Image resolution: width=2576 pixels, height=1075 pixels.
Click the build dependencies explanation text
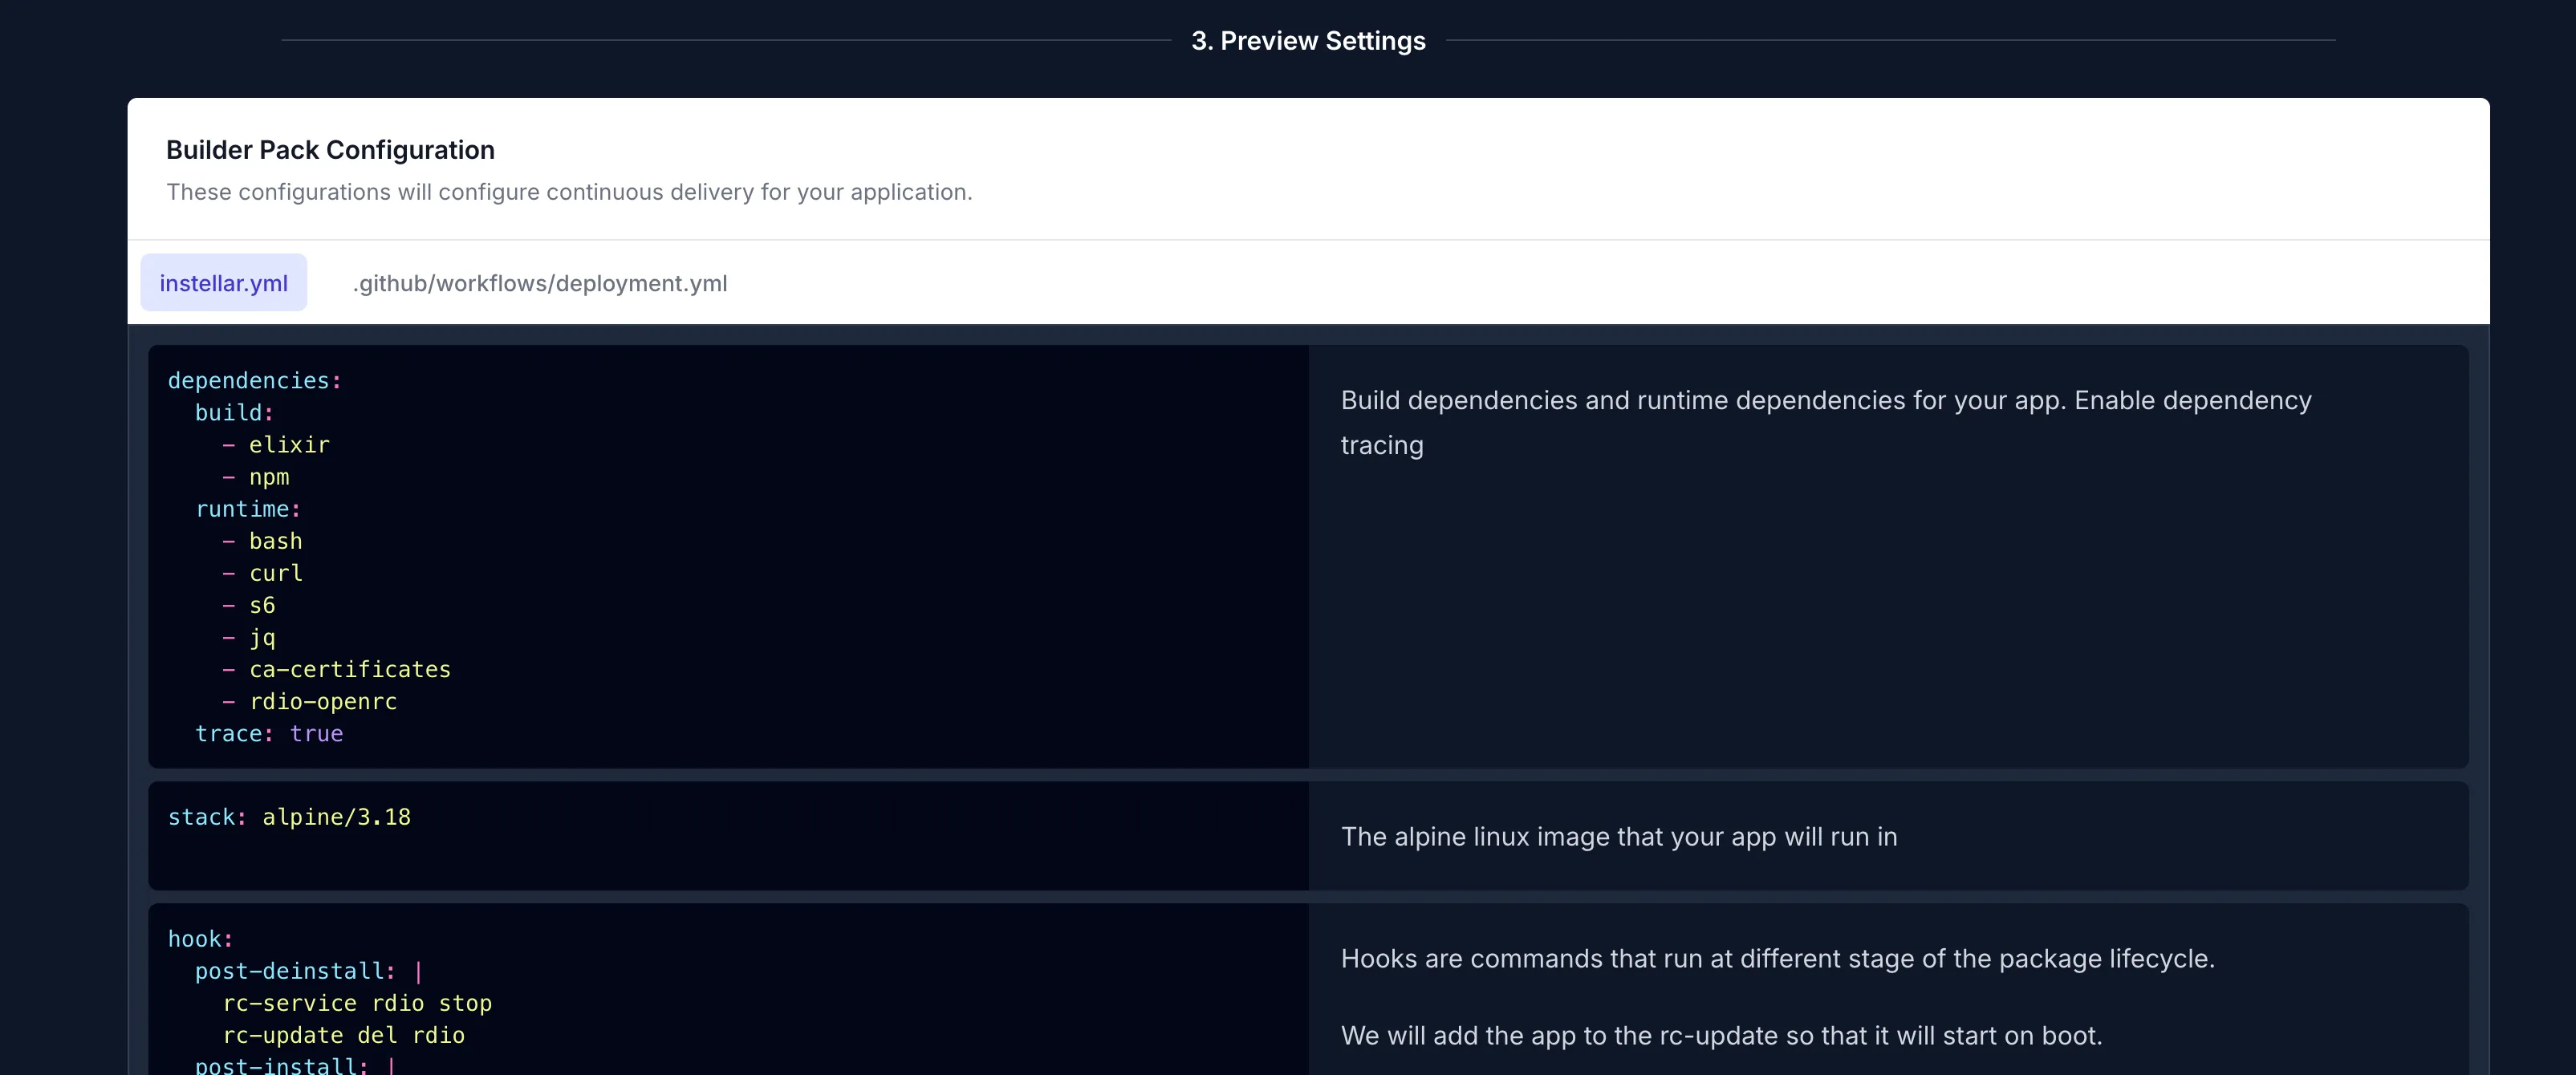pyautogui.click(x=1826, y=422)
